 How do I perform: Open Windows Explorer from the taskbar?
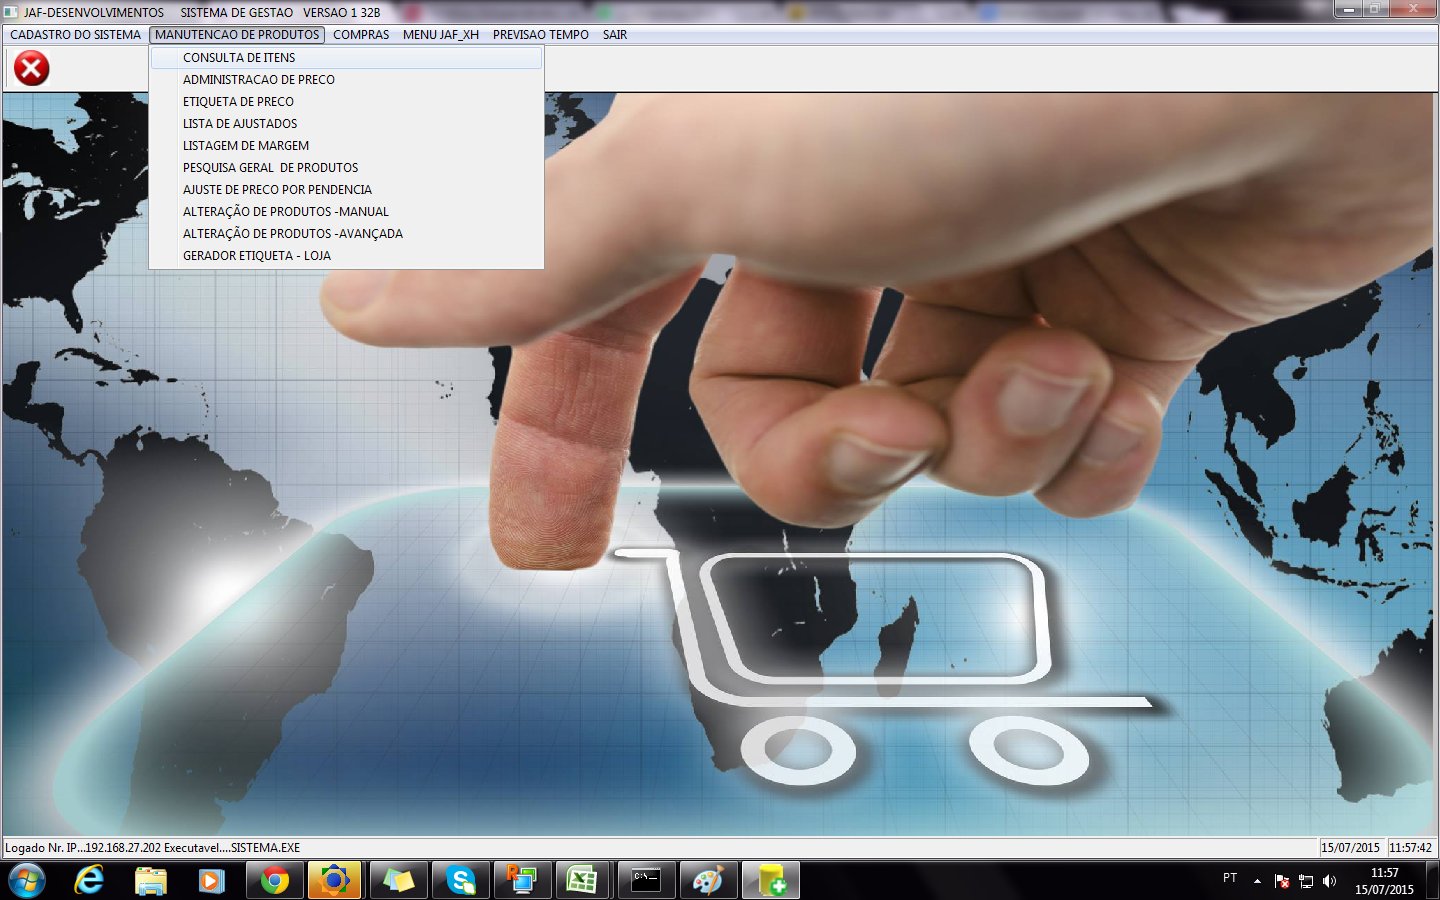pos(151,881)
